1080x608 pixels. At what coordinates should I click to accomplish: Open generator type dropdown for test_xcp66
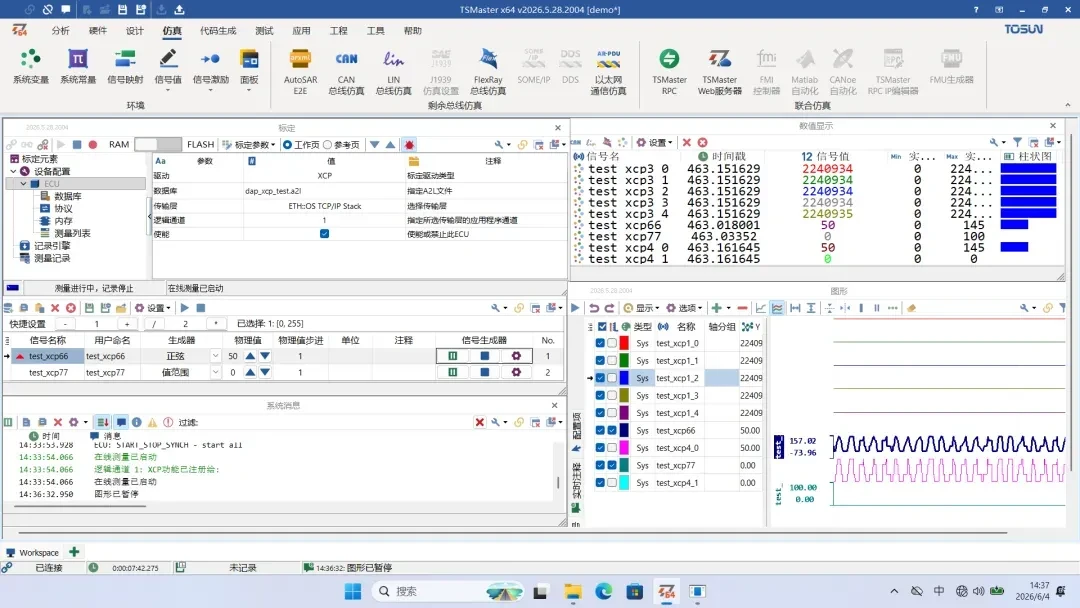(215, 356)
